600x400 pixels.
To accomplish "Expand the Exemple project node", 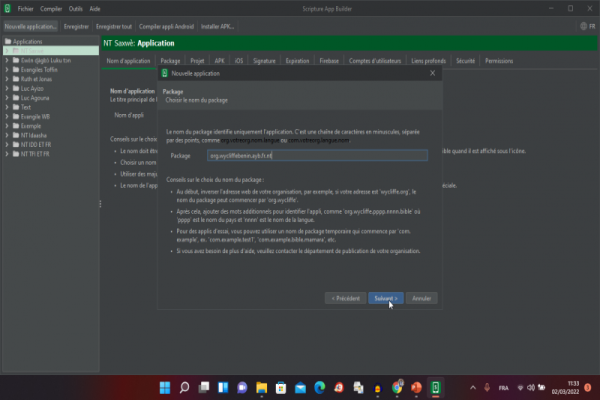I will [x=8, y=126].
